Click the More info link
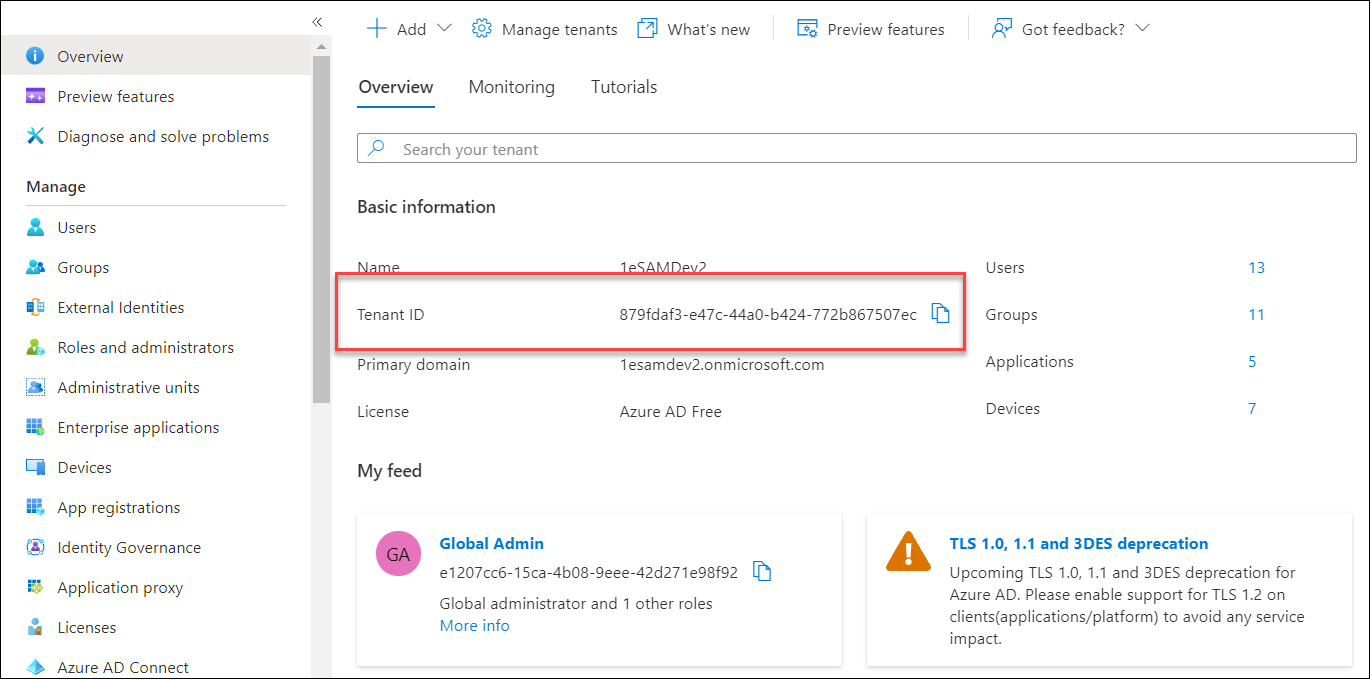 474,626
